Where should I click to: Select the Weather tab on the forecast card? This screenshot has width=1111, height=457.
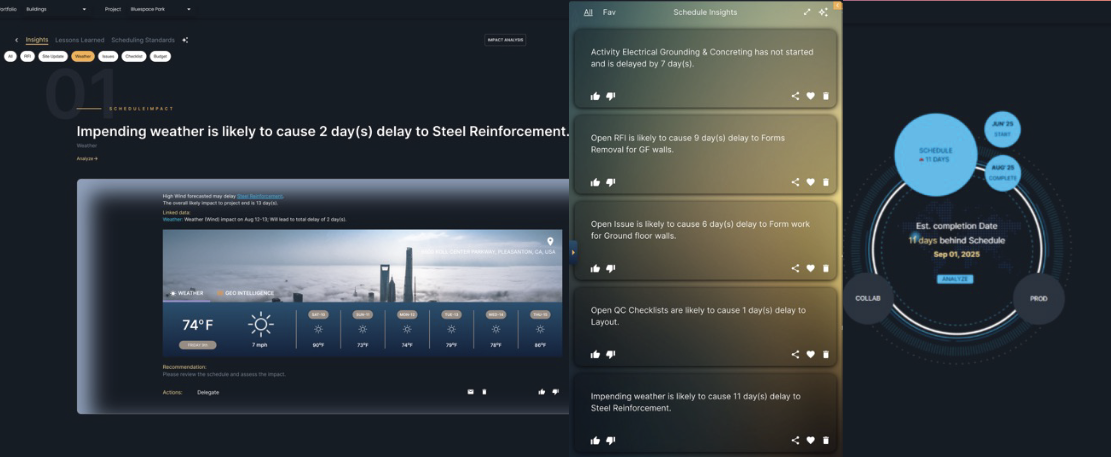point(186,293)
